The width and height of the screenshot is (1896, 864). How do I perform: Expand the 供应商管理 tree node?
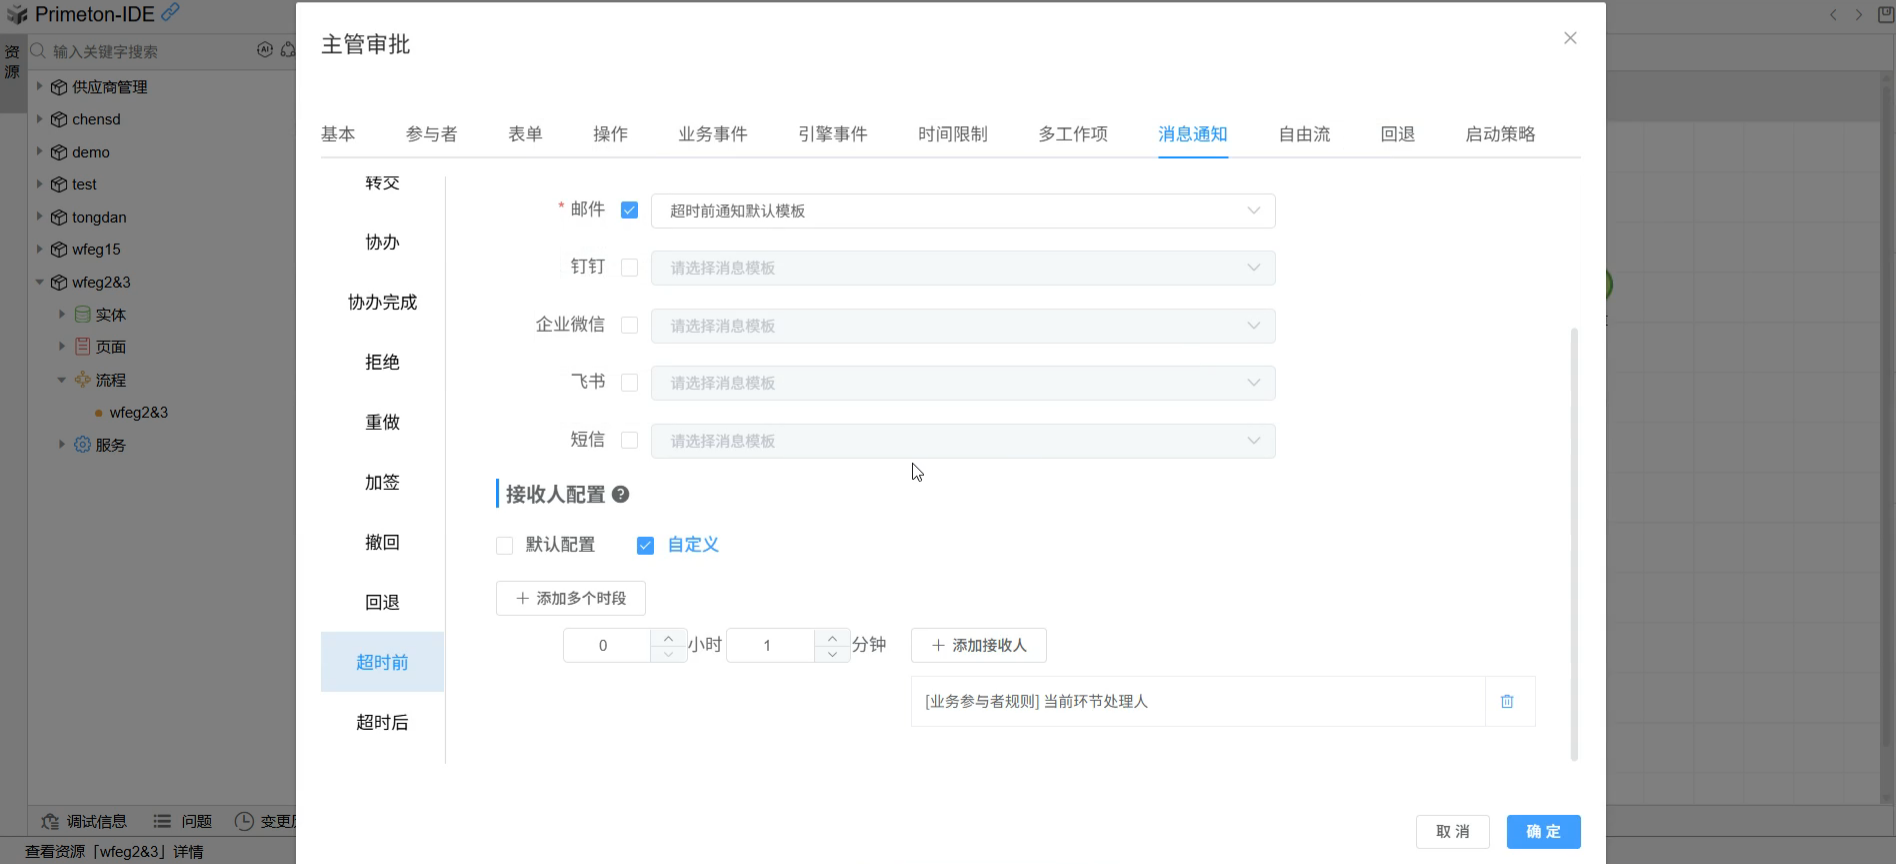(40, 87)
